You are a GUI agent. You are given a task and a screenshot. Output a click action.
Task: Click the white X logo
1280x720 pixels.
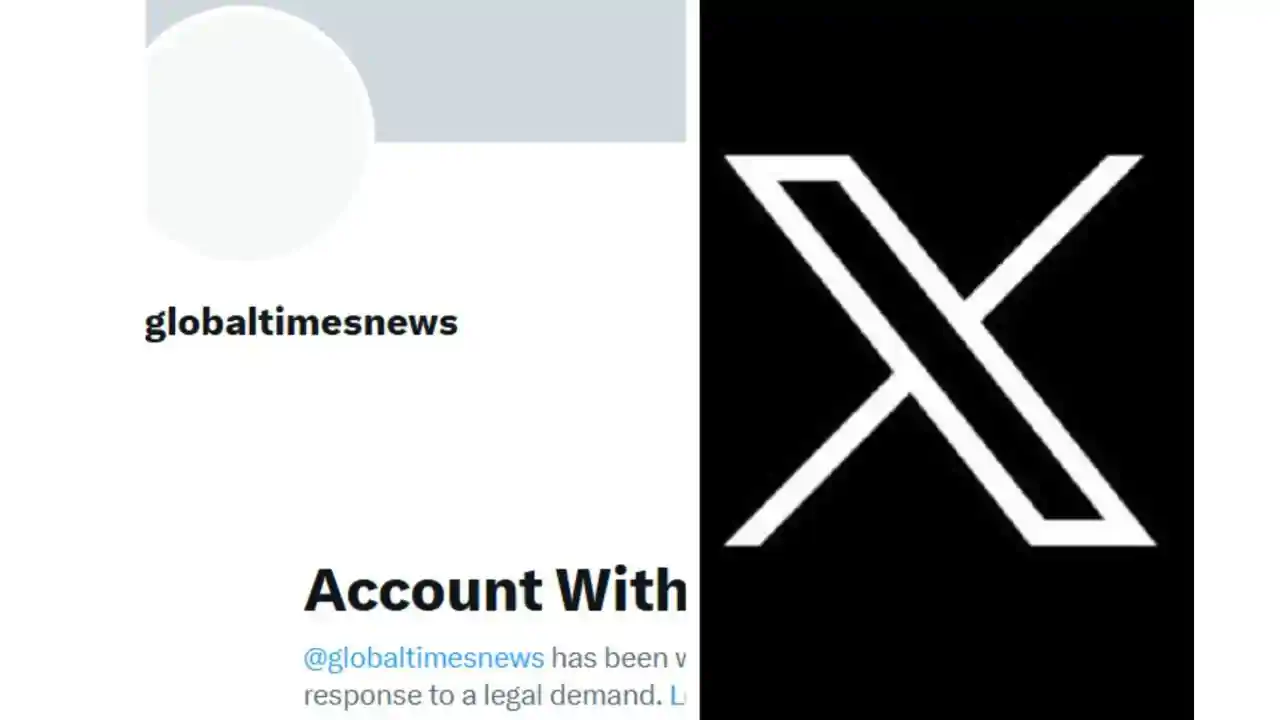click(940, 350)
